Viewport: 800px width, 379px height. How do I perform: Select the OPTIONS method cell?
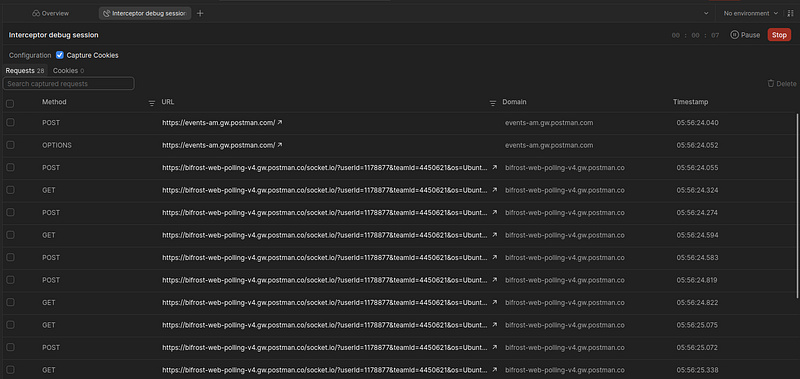pyautogui.click(x=57, y=145)
